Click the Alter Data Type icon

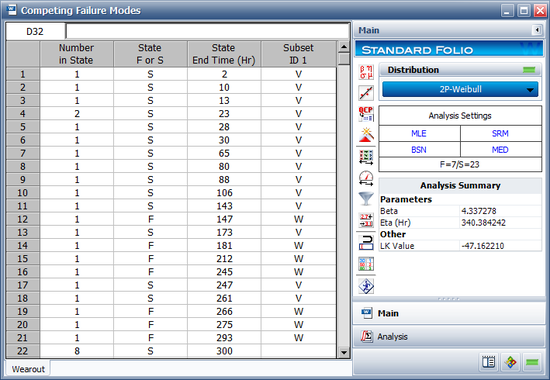coord(366,157)
